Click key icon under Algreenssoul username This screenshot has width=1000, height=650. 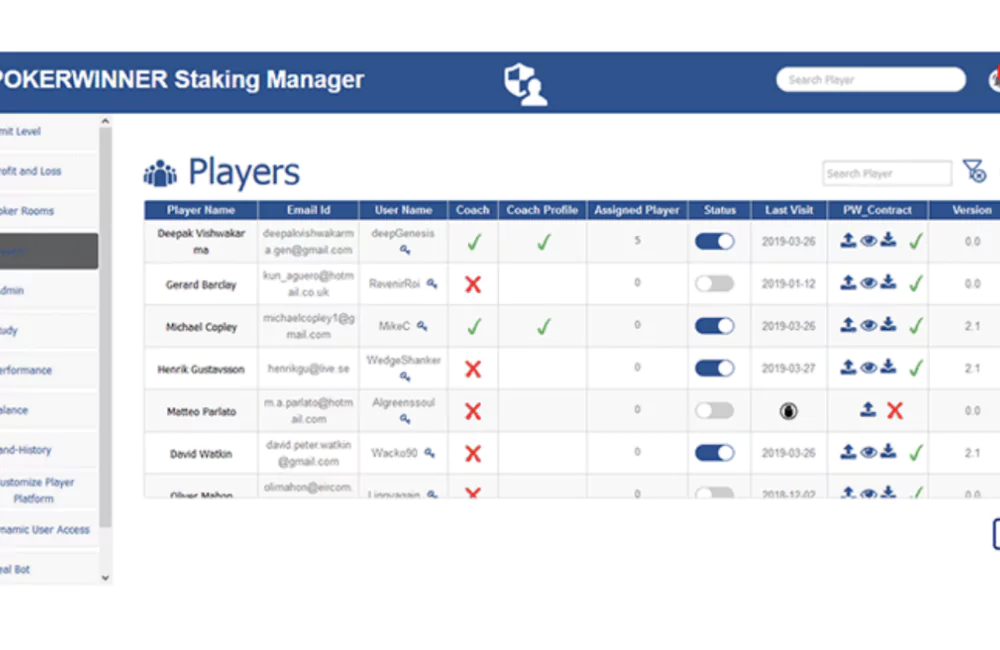(x=405, y=419)
